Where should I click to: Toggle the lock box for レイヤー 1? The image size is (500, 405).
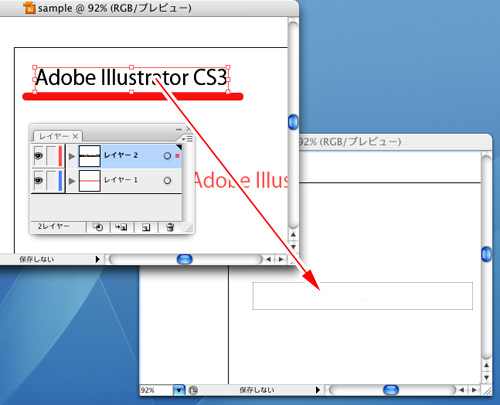click(51, 180)
